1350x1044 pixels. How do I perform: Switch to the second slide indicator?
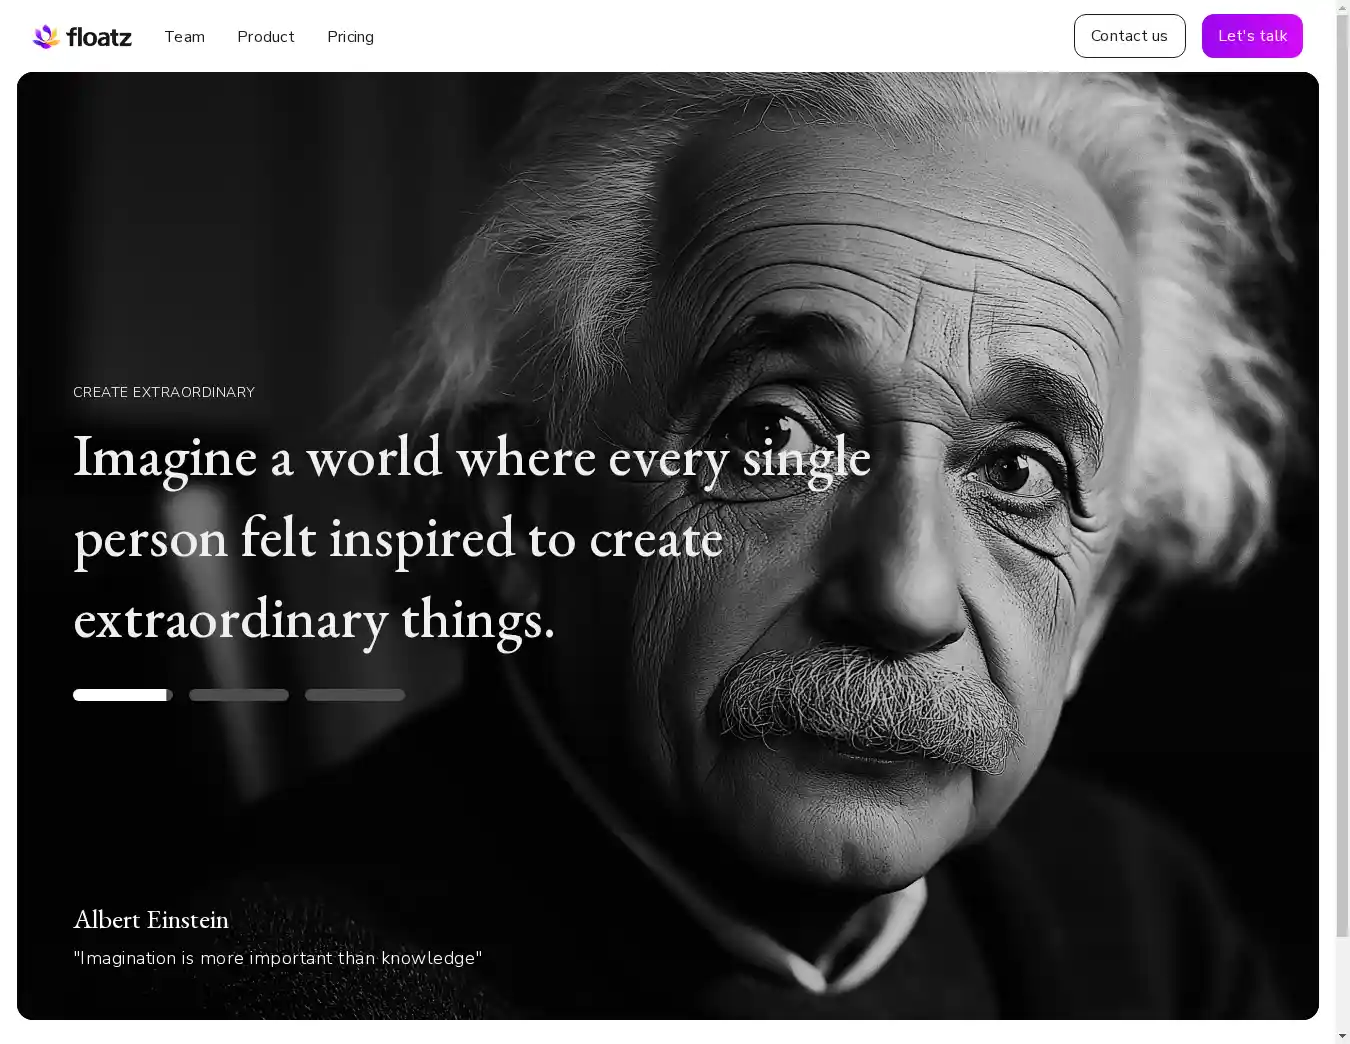(239, 695)
